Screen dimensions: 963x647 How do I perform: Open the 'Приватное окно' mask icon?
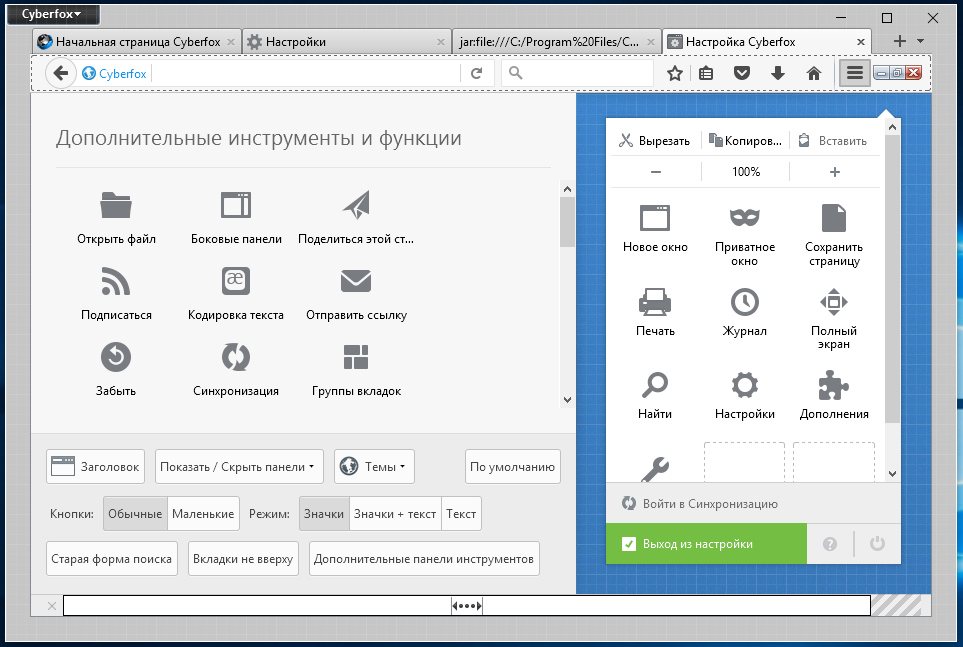tap(744, 218)
